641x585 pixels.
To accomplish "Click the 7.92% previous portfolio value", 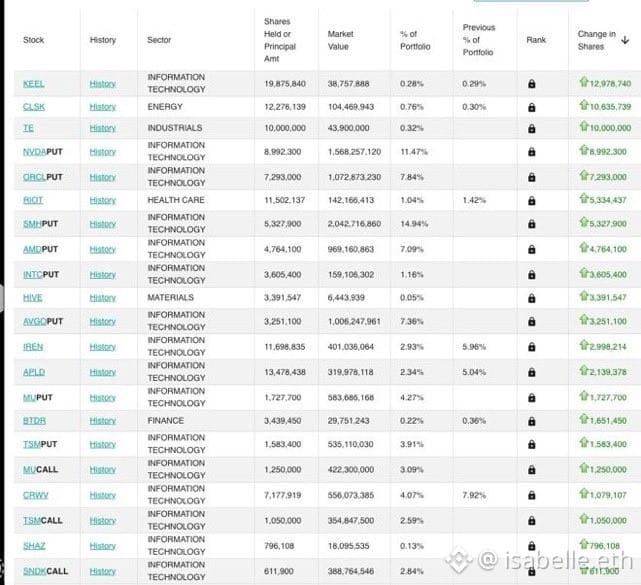I will (474, 495).
